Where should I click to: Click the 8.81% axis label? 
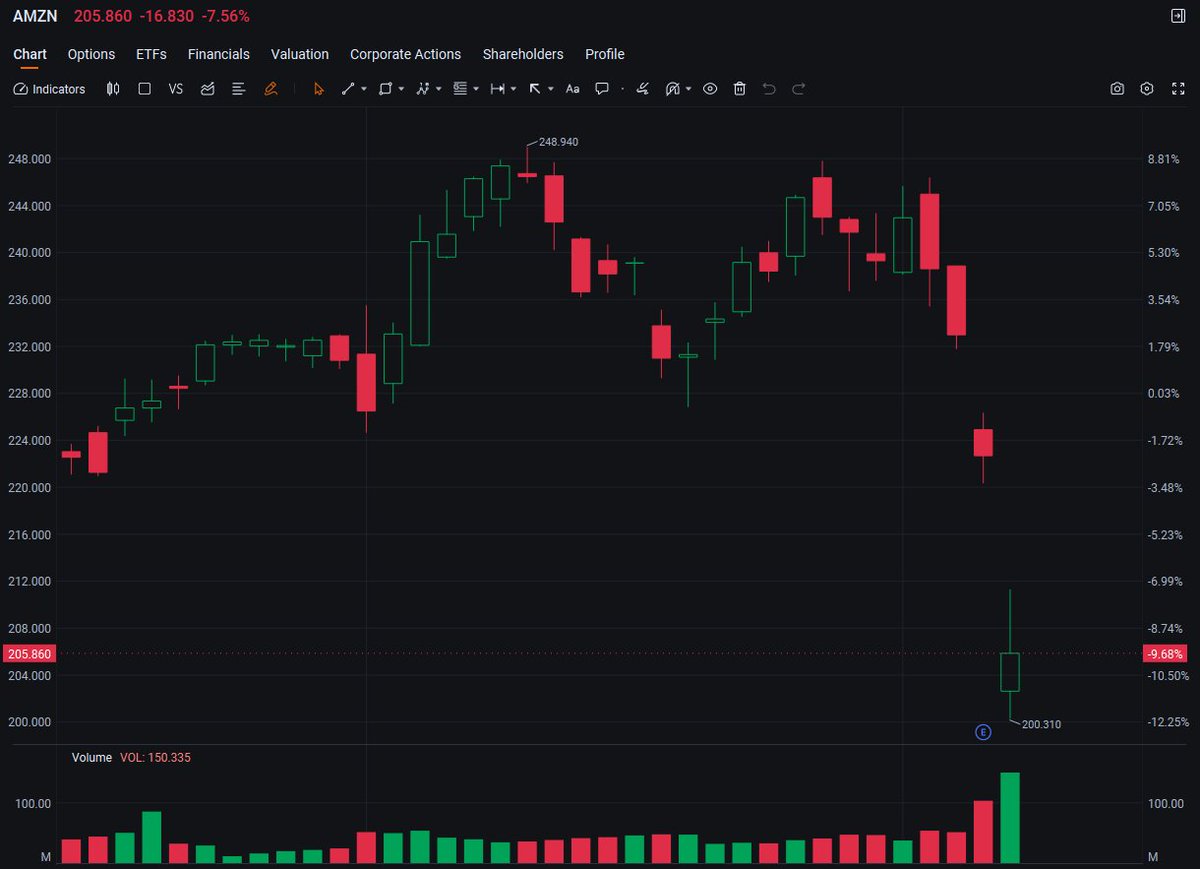1163,159
